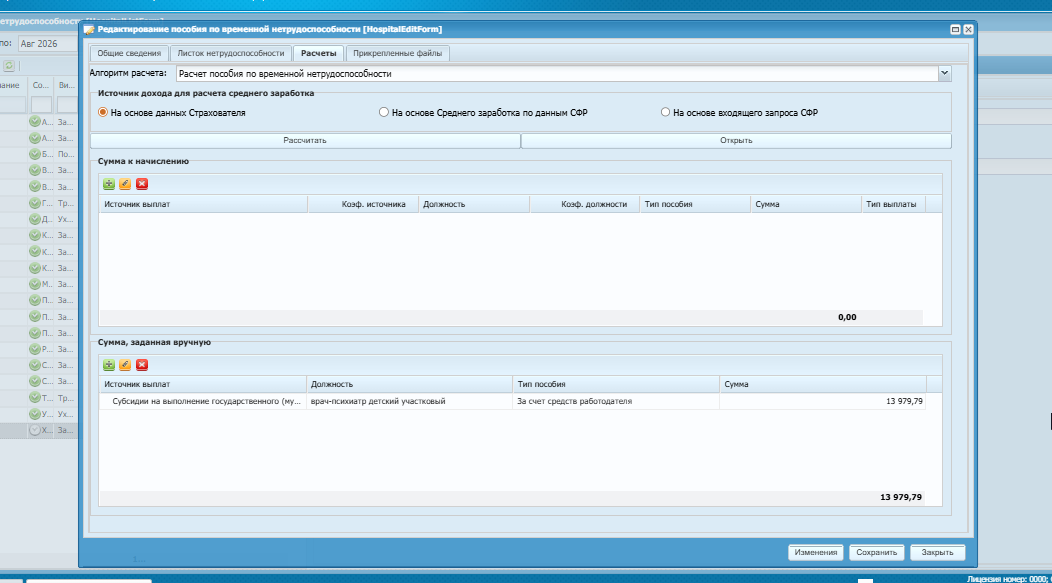Select row Субсидии на выполнение государственного
The image size is (1052, 583).
513,401
